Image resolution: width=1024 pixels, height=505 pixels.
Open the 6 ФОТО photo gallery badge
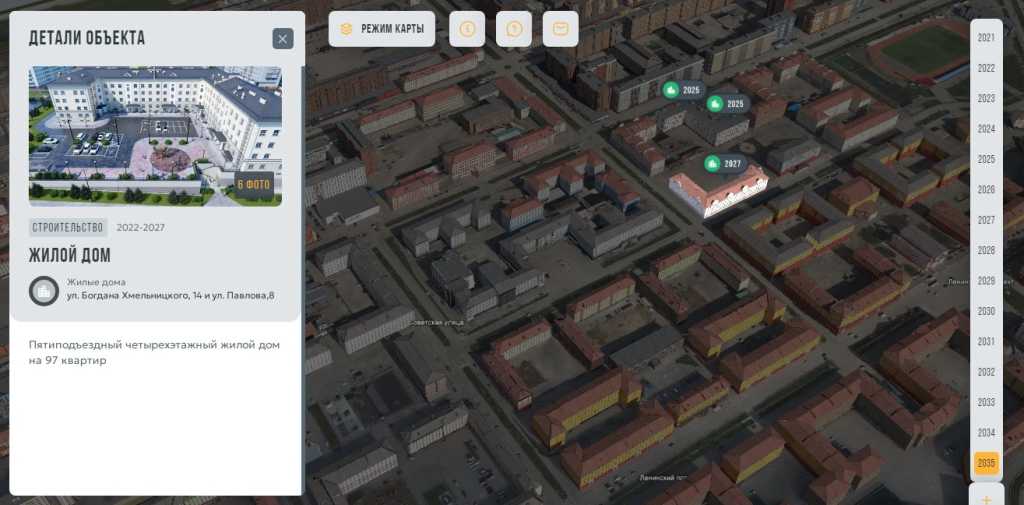[254, 185]
